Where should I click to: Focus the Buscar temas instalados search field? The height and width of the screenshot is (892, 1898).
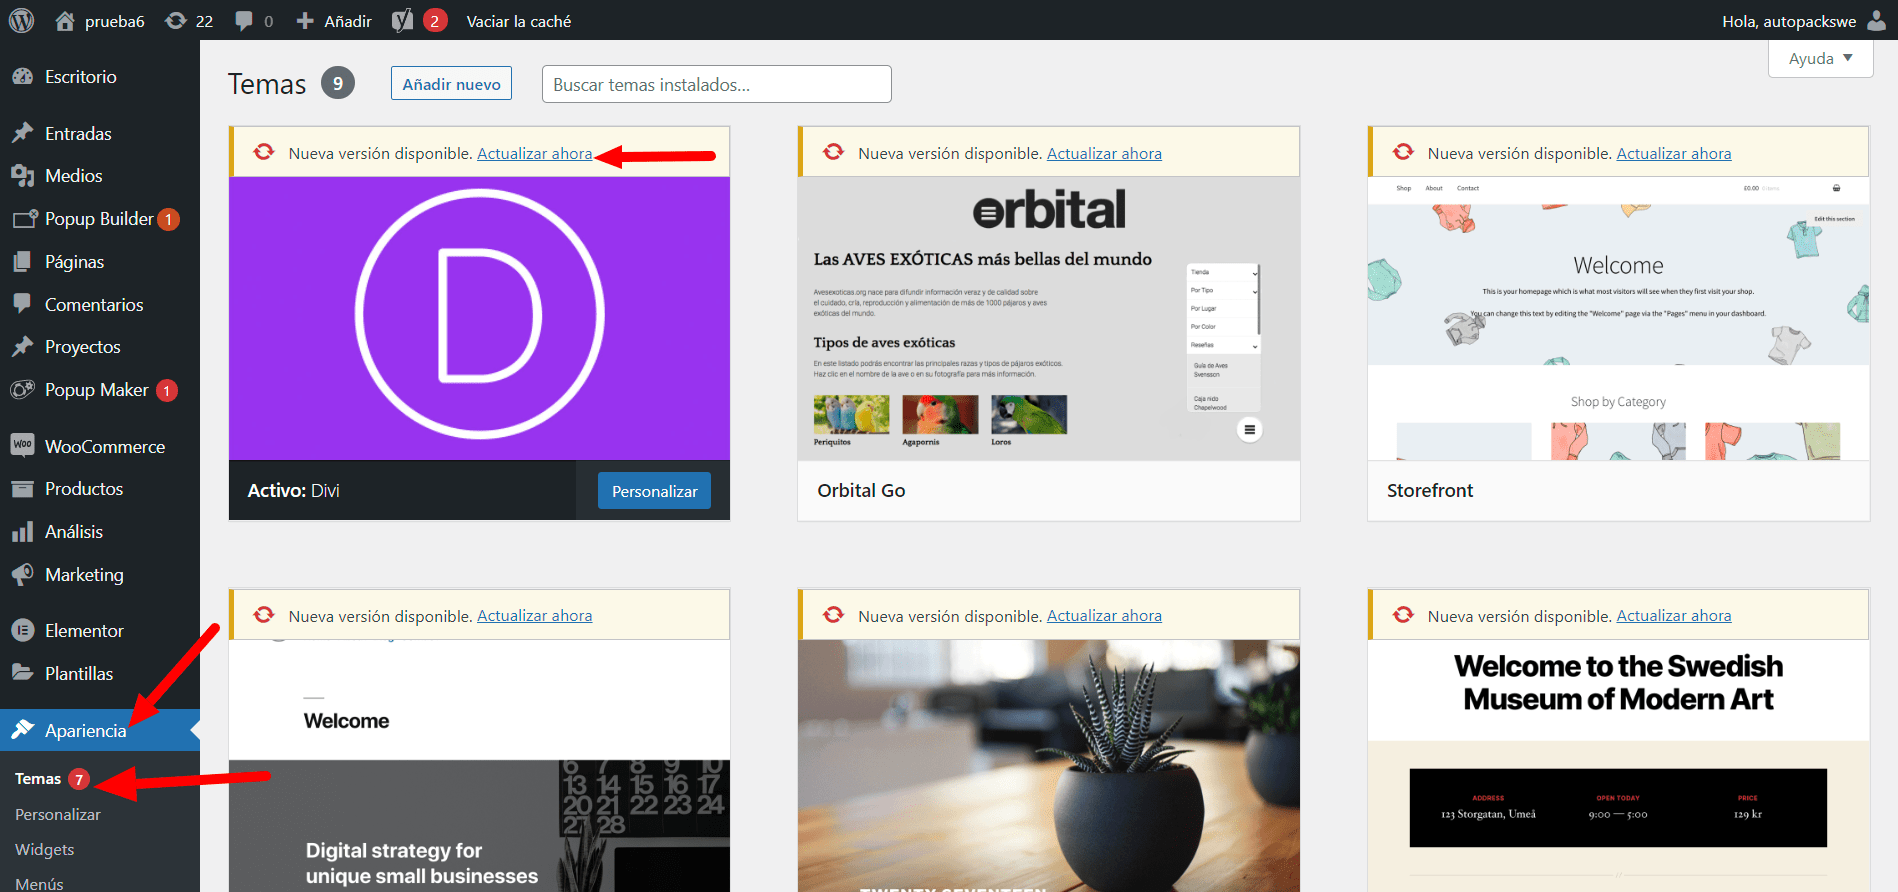(716, 84)
